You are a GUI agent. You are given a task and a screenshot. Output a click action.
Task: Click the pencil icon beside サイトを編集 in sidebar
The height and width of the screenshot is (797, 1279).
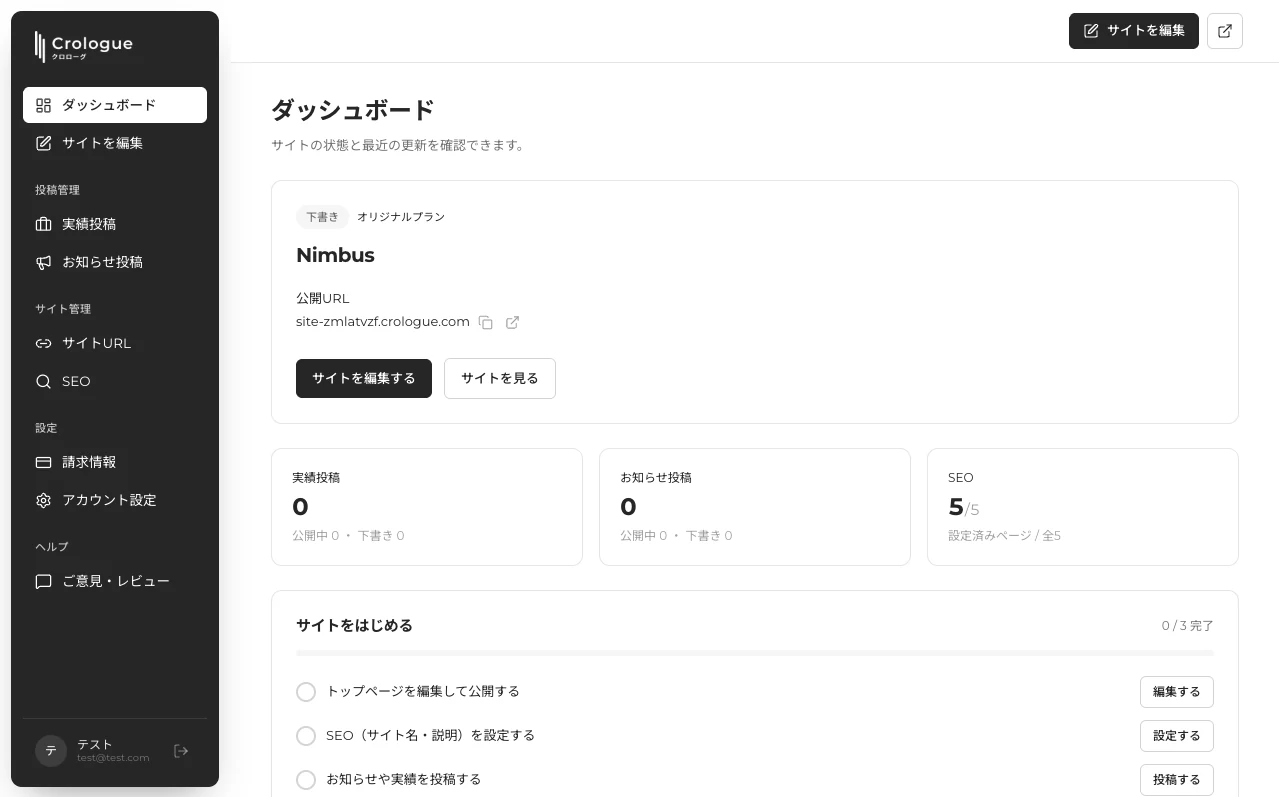[43, 143]
